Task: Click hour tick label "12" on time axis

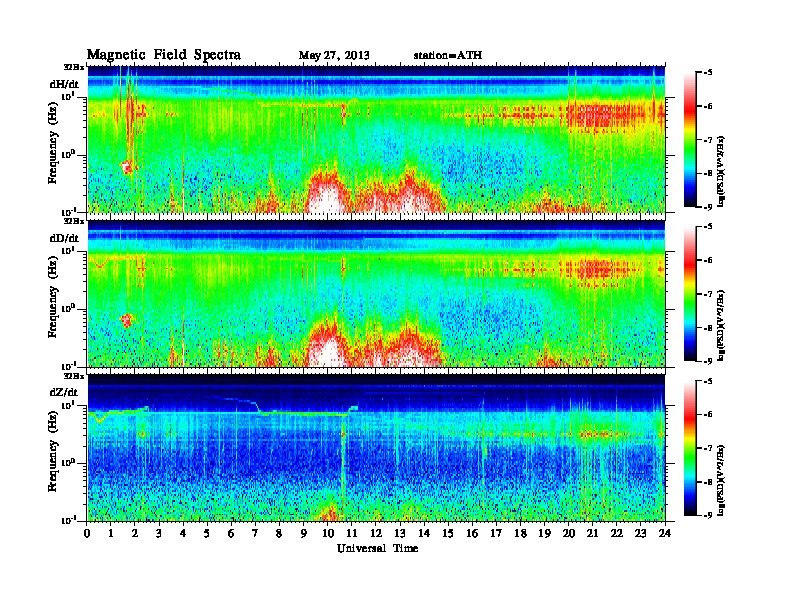Action: (x=376, y=533)
